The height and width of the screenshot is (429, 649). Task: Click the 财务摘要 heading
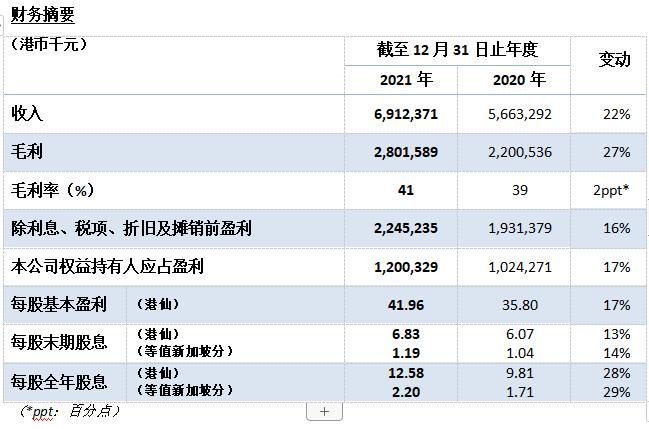click(42, 15)
